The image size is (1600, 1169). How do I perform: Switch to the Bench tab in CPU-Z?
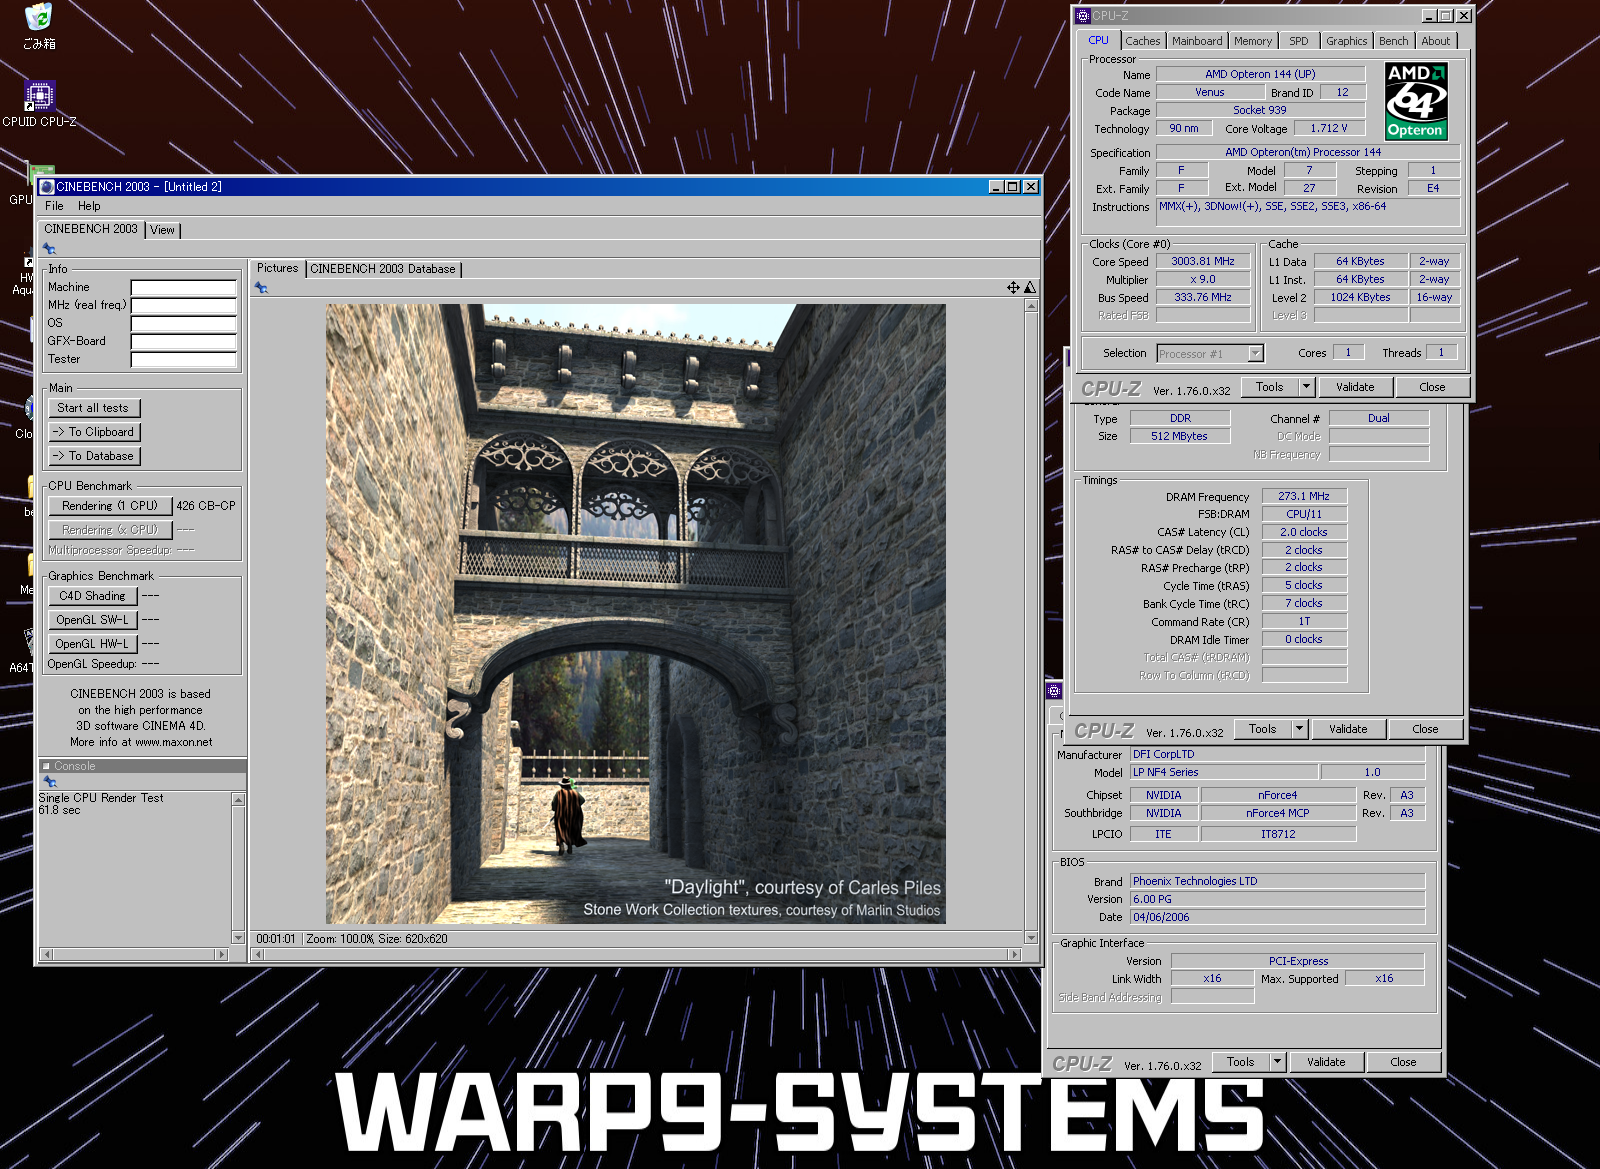[x=1393, y=41]
